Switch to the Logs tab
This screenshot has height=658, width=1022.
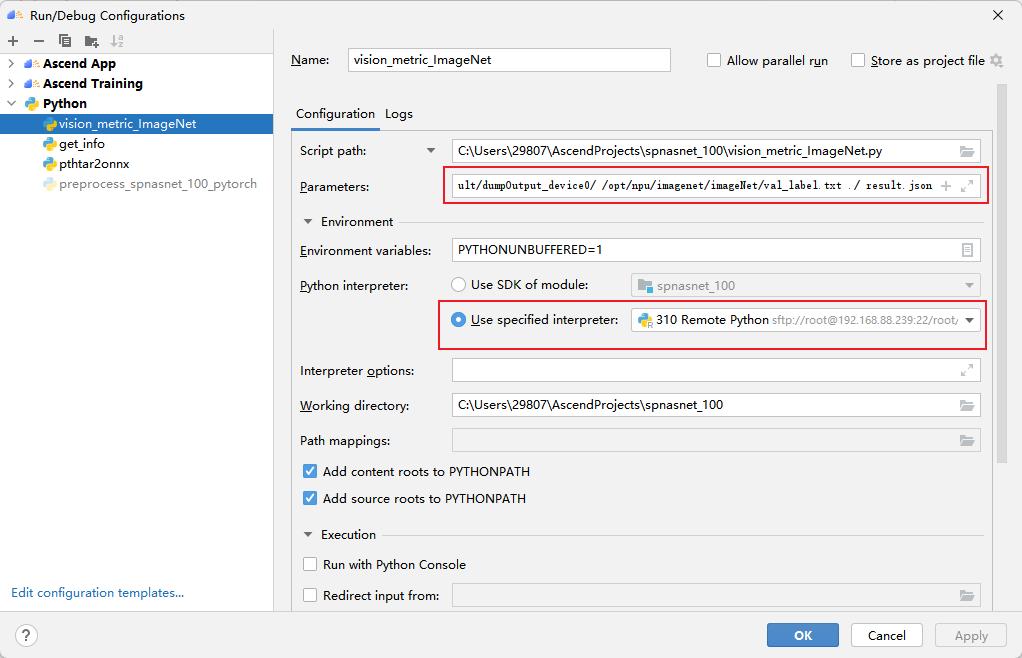(398, 113)
